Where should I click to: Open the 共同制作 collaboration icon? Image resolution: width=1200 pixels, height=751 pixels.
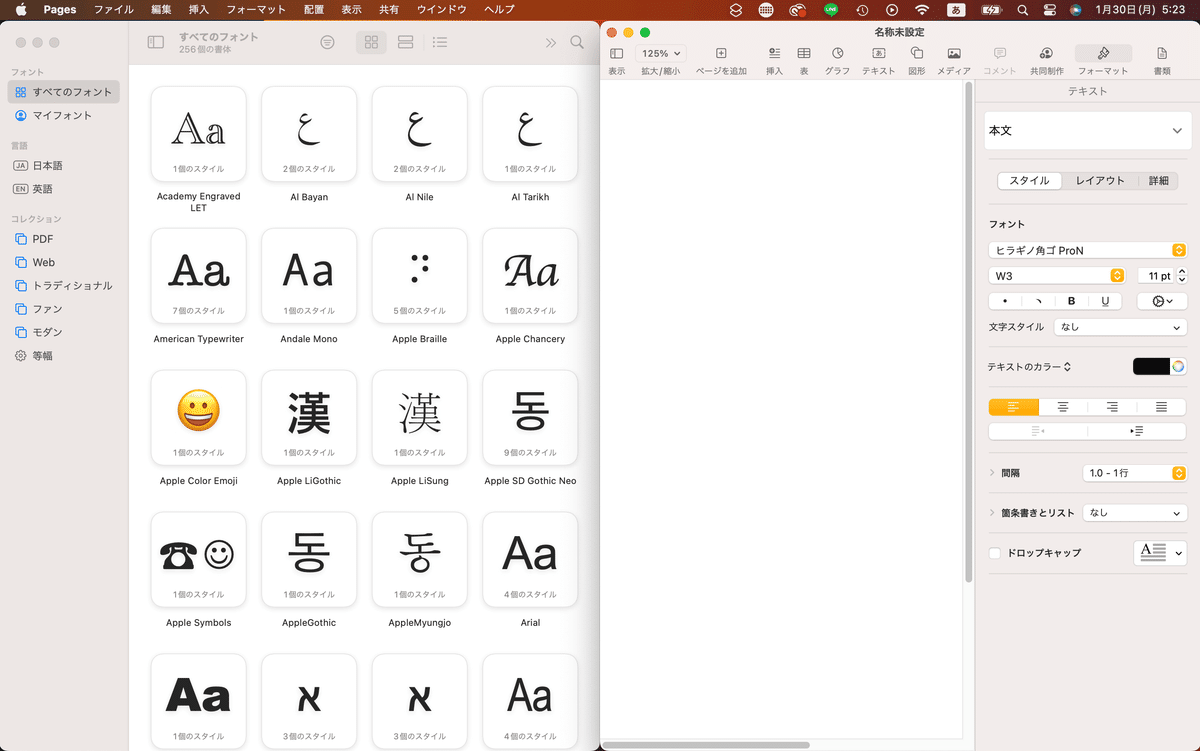click(1046, 53)
